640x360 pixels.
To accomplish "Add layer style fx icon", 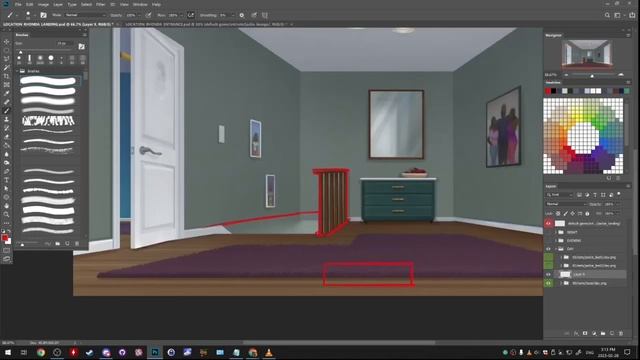I will point(576,333).
